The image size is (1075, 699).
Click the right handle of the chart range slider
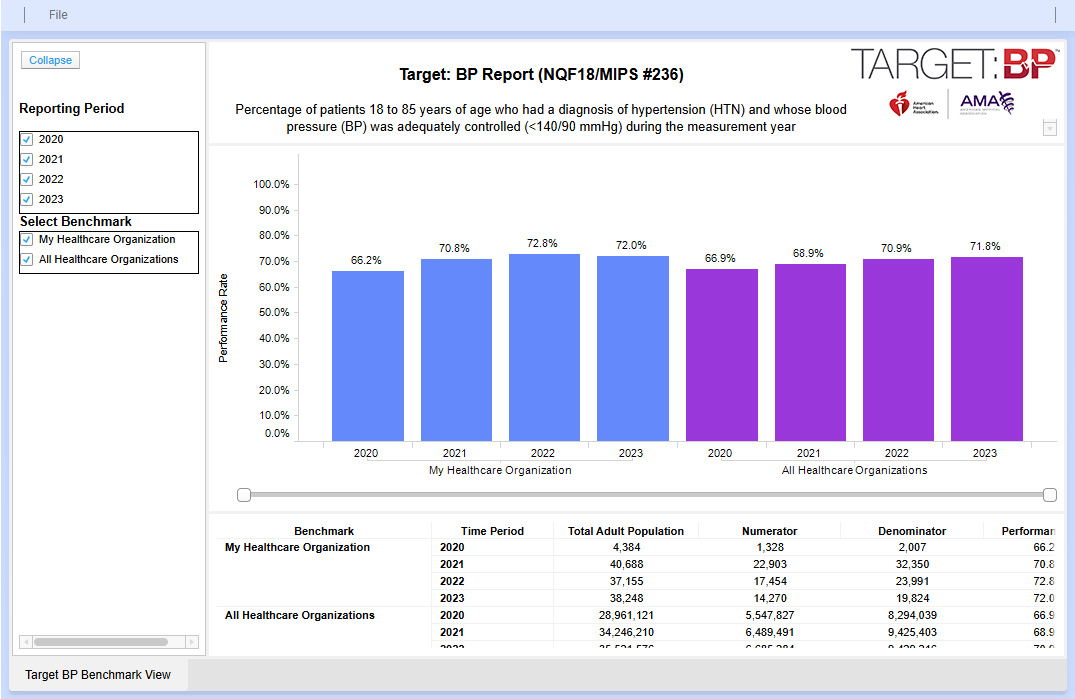tap(1050, 494)
